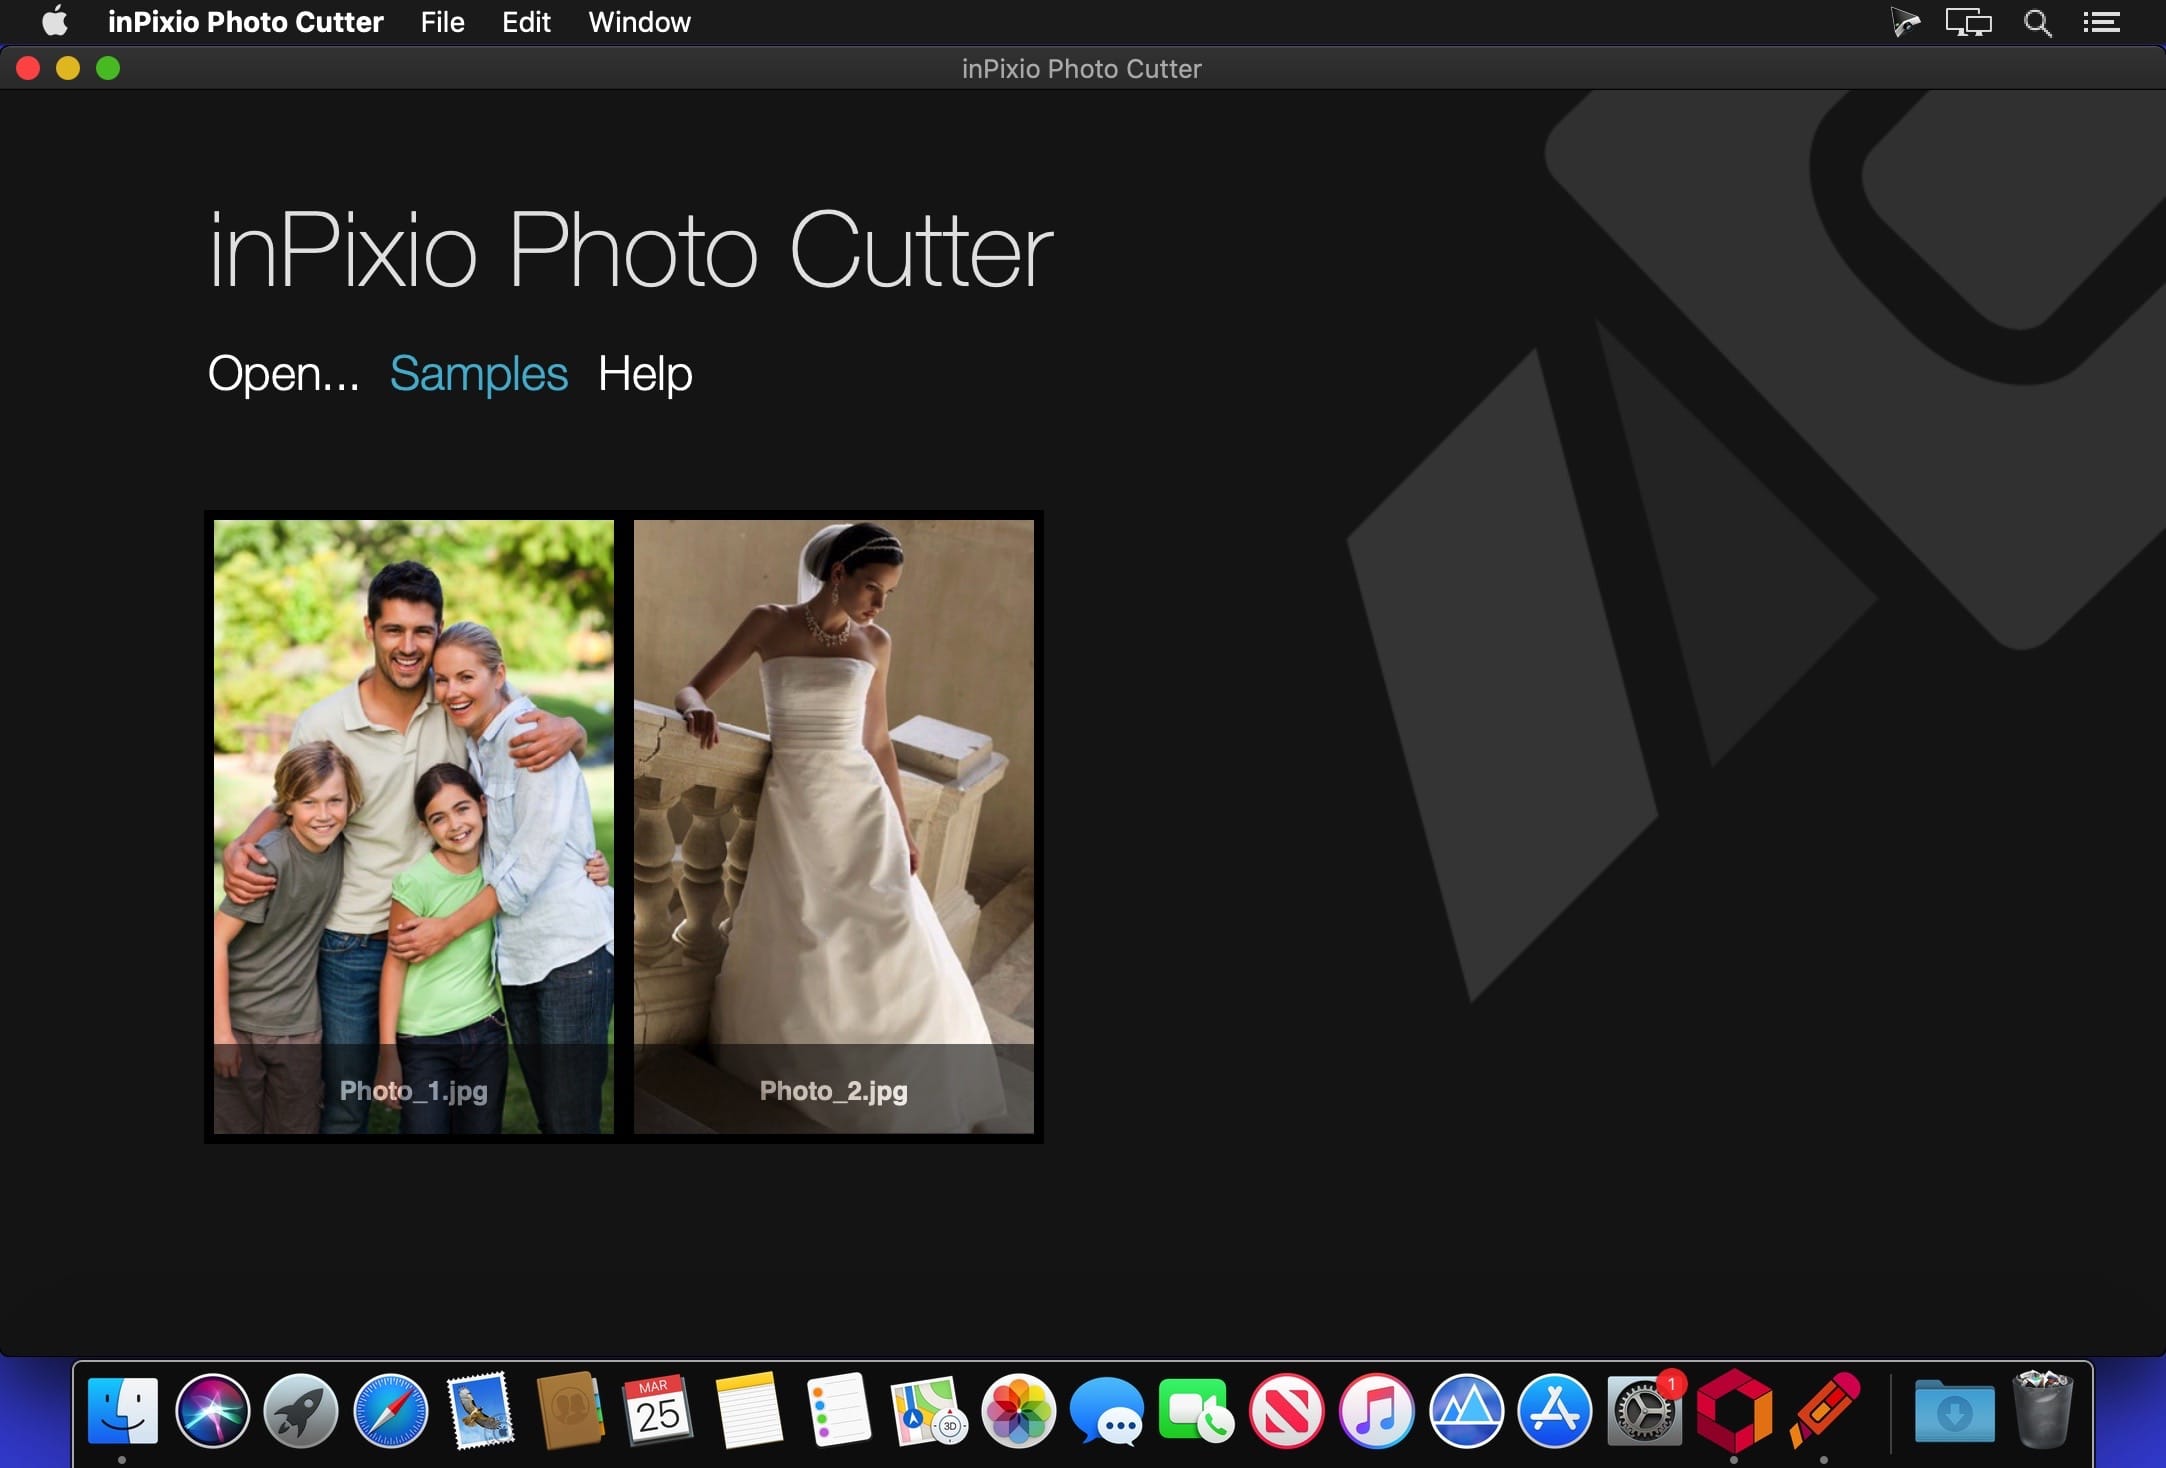2166x1468 pixels.
Task: Open the Notes app in dock
Action: point(748,1411)
